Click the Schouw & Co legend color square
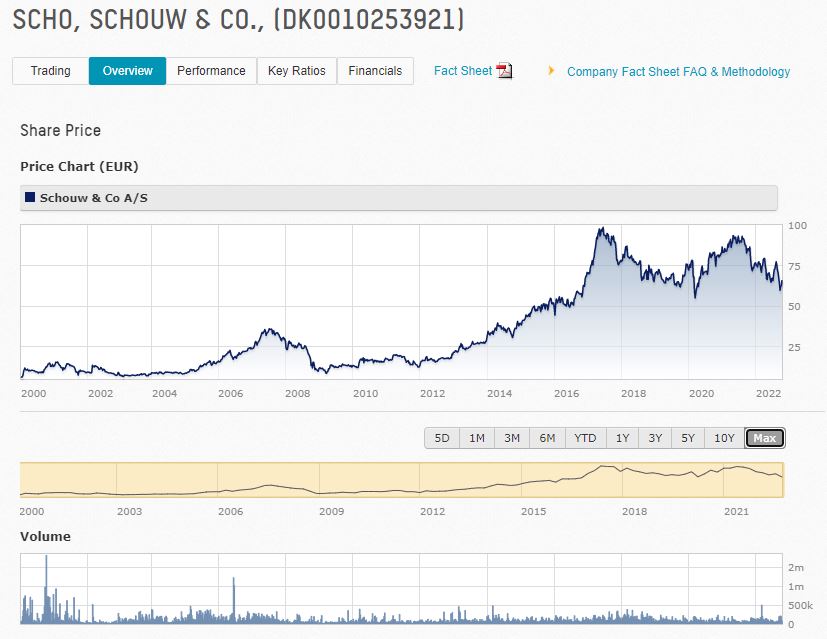The width and height of the screenshot is (827, 639). click(30, 198)
